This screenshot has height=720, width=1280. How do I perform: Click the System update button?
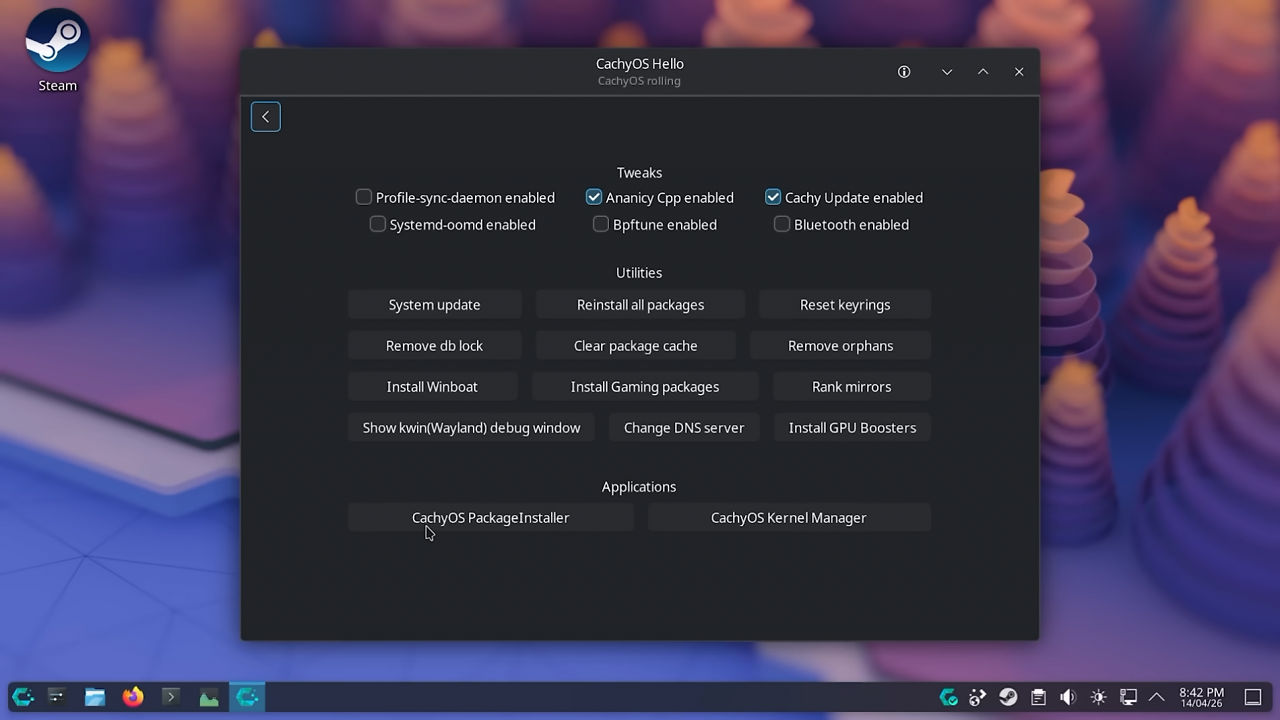434,305
